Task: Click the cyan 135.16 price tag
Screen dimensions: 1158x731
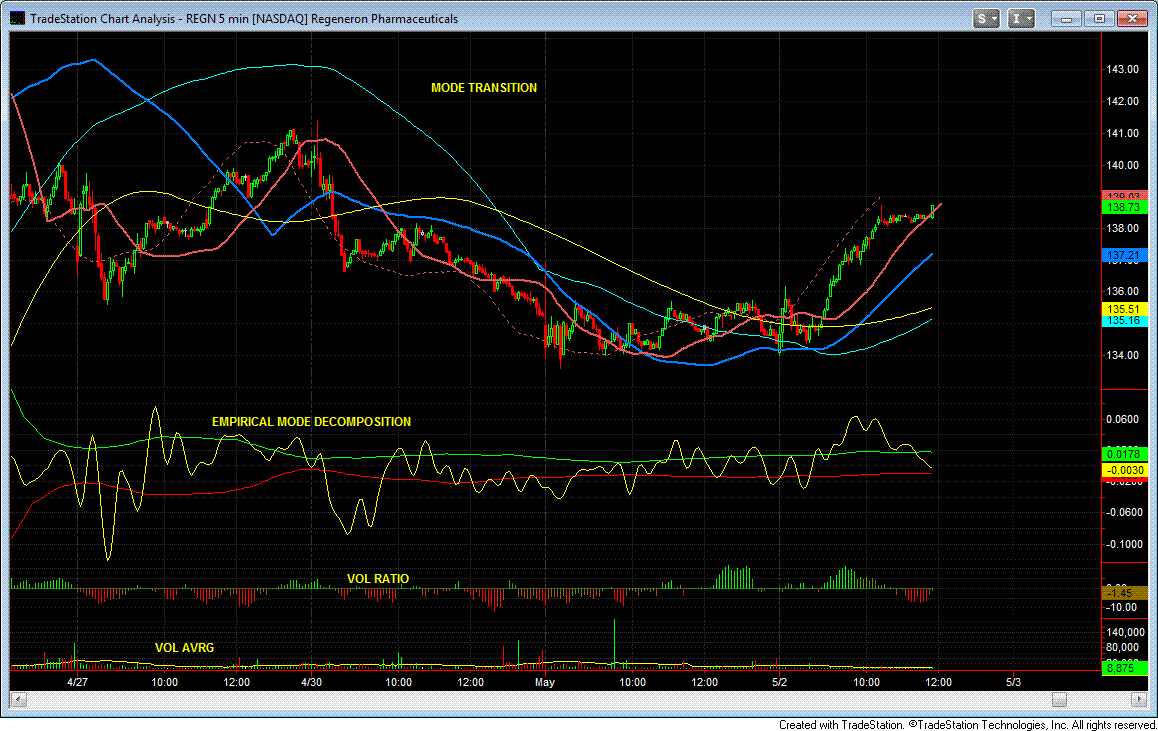Action: click(x=1124, y=320)
